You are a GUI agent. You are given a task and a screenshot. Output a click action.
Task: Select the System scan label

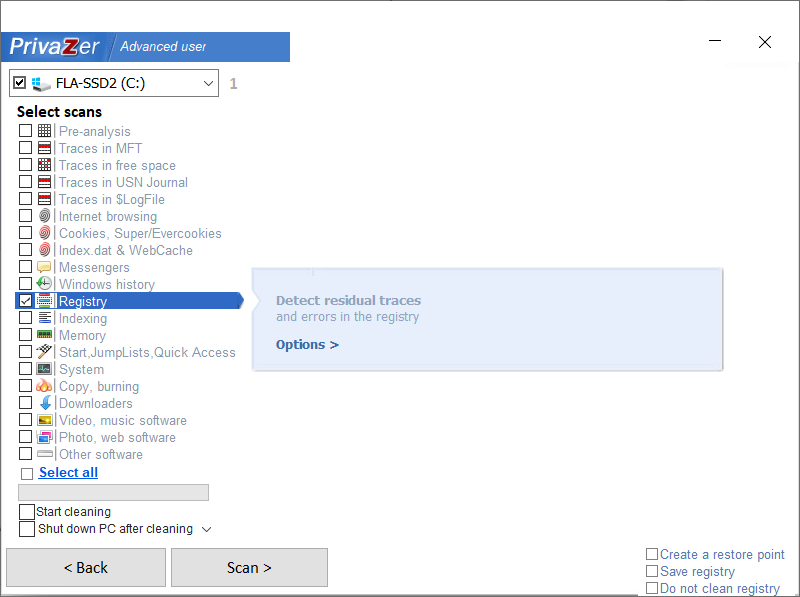(82, 369)
